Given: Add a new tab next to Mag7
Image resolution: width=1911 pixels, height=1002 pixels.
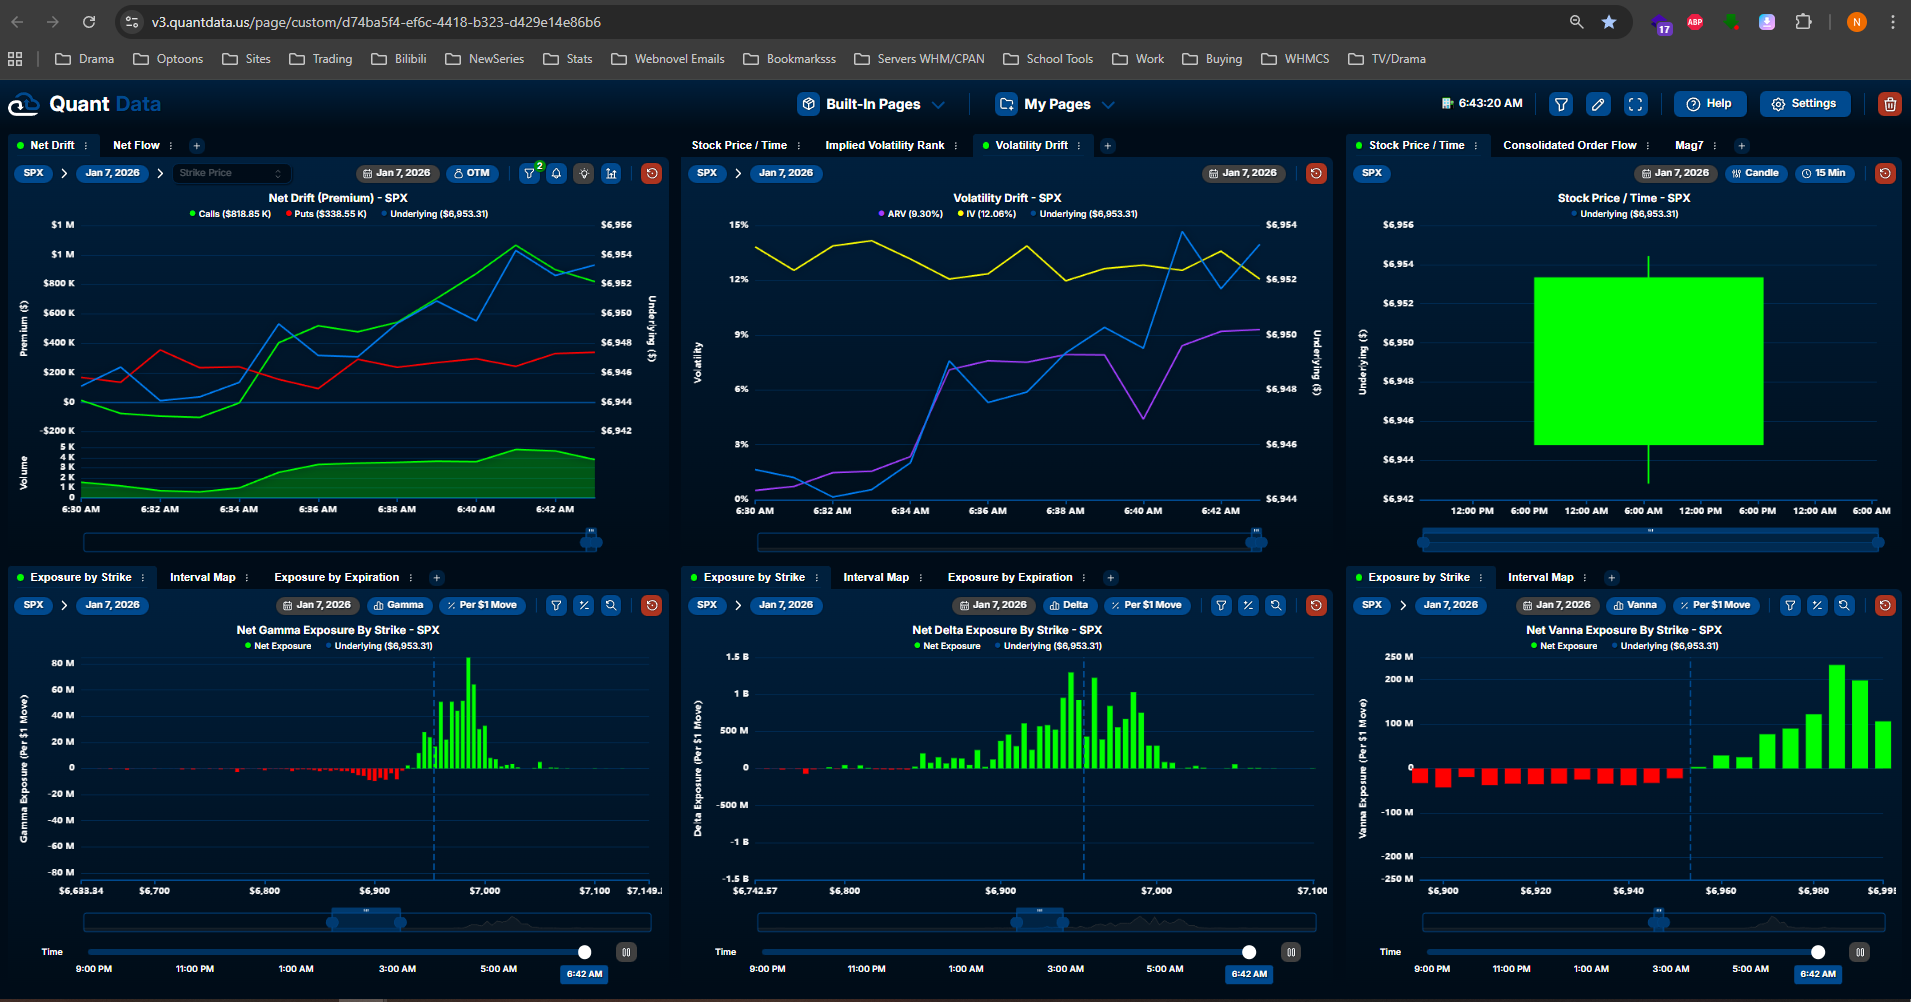Looking at the screenshot, I should pyautogui.click(x=1741, y=146).
